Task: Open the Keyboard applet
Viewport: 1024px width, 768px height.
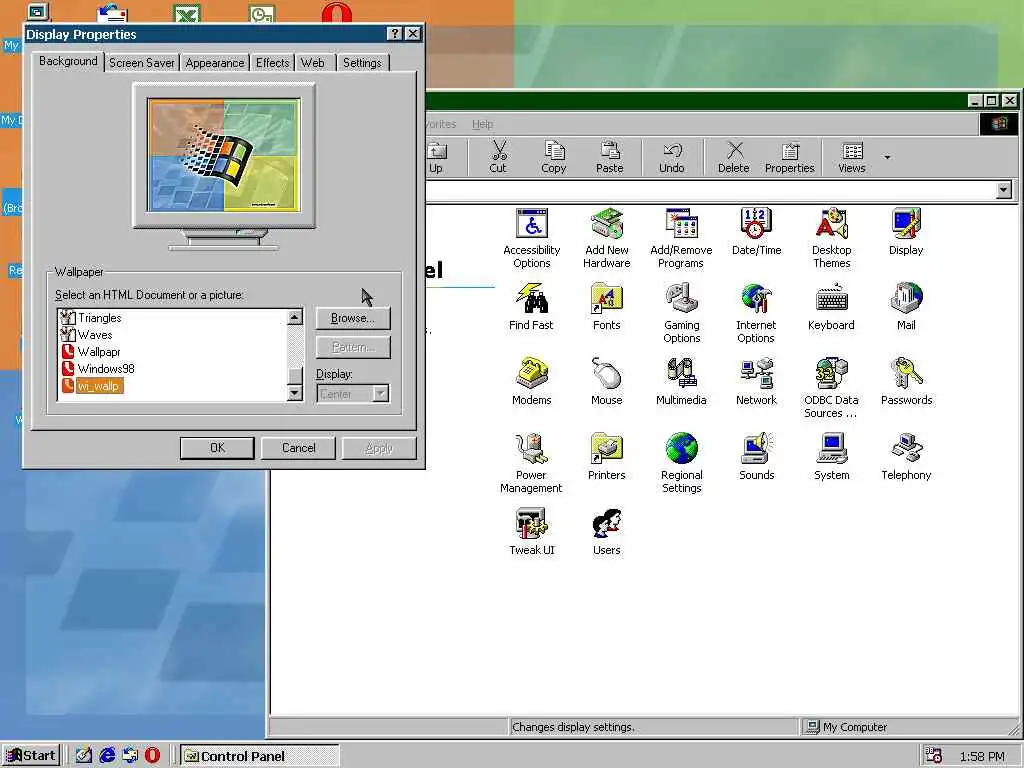Action: pyautogui.click(x=831, y=307)
